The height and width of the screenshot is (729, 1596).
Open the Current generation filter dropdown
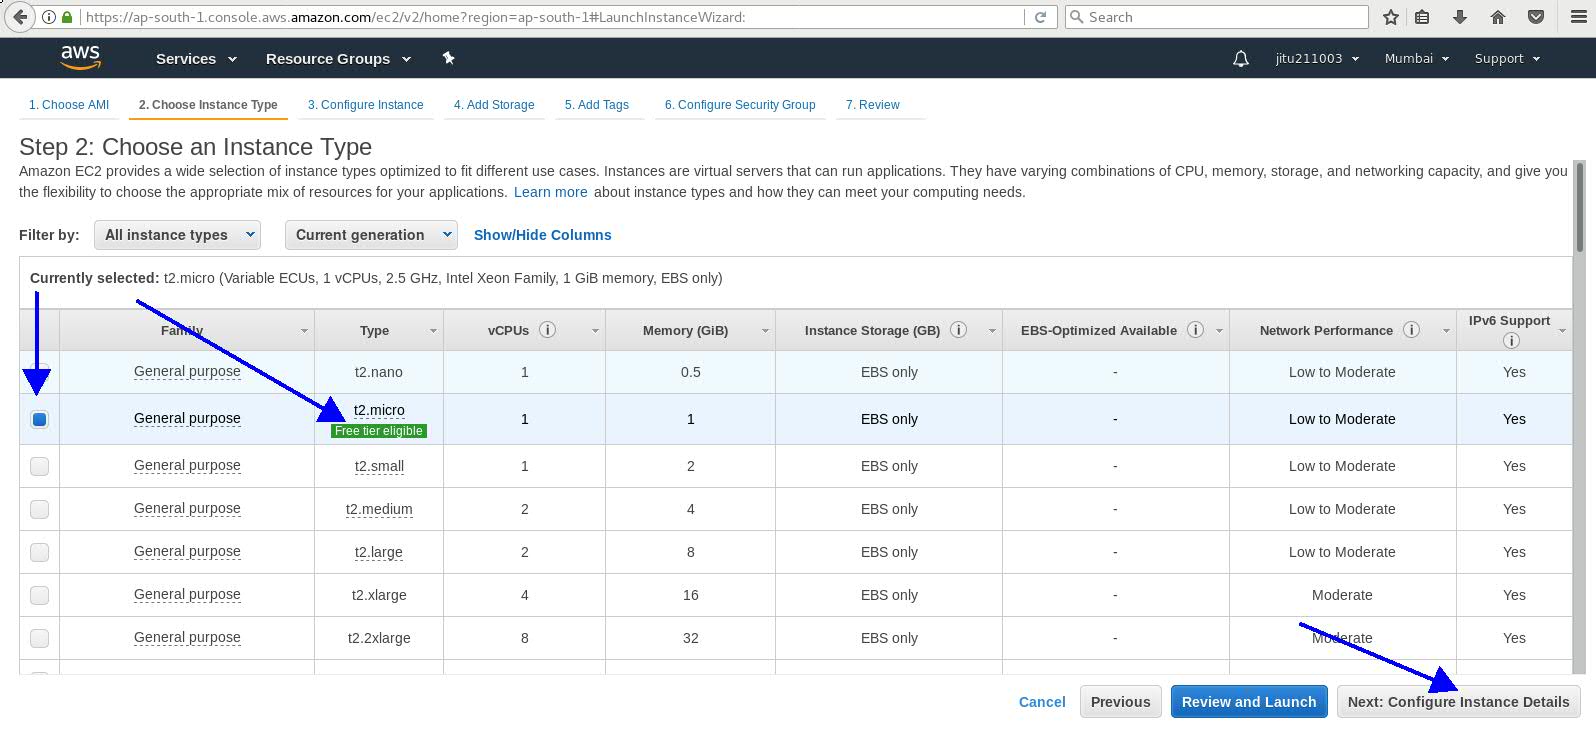click(x=371, y=235)
